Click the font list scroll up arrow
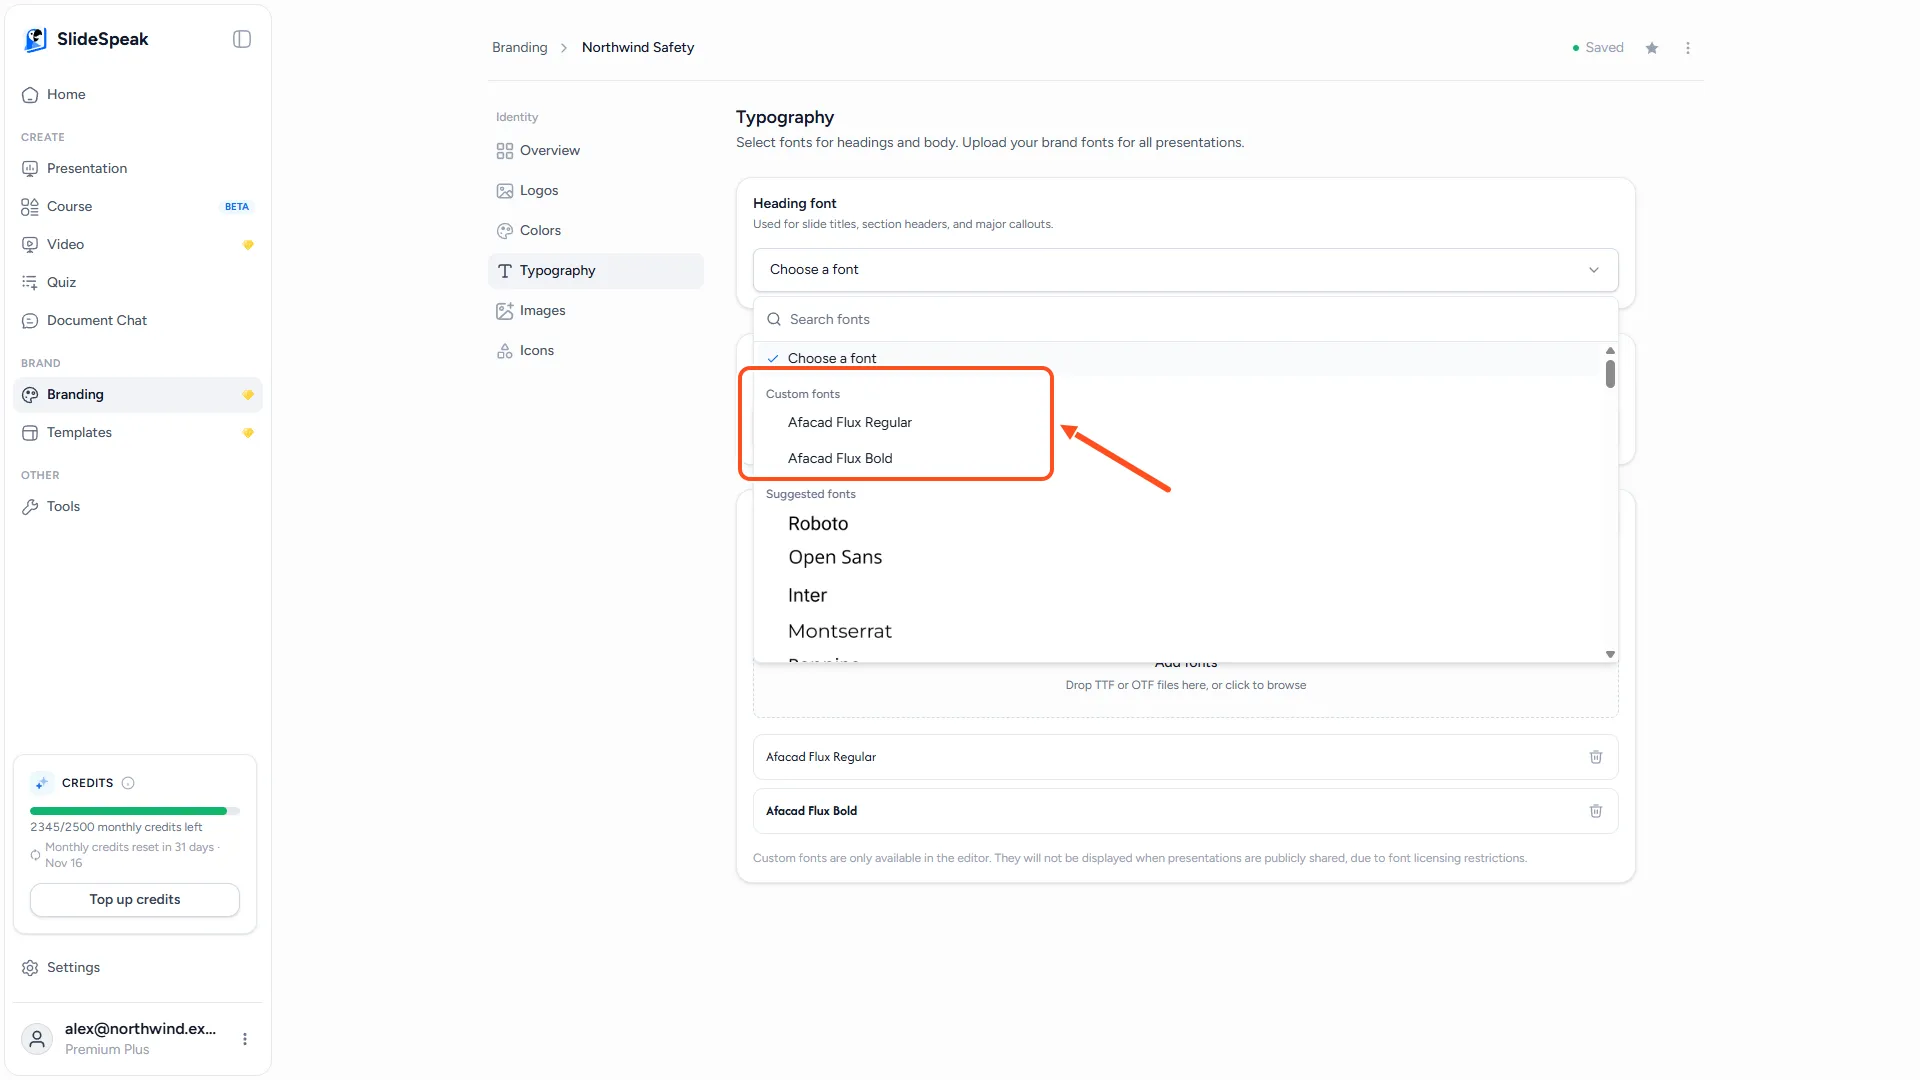Image resolution: width=1920 pixels, height=1080 pixels. [x=1610, y=350]
